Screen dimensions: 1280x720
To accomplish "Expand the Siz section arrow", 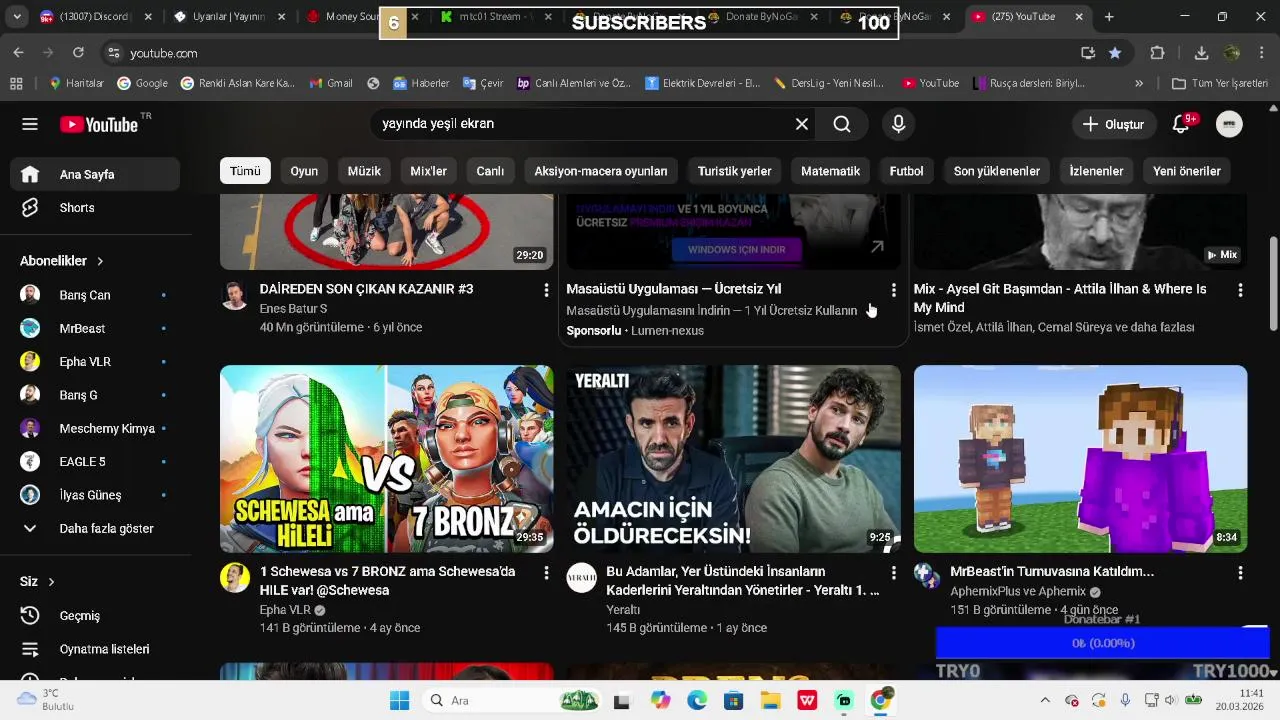I will click(x=51, y=582).
